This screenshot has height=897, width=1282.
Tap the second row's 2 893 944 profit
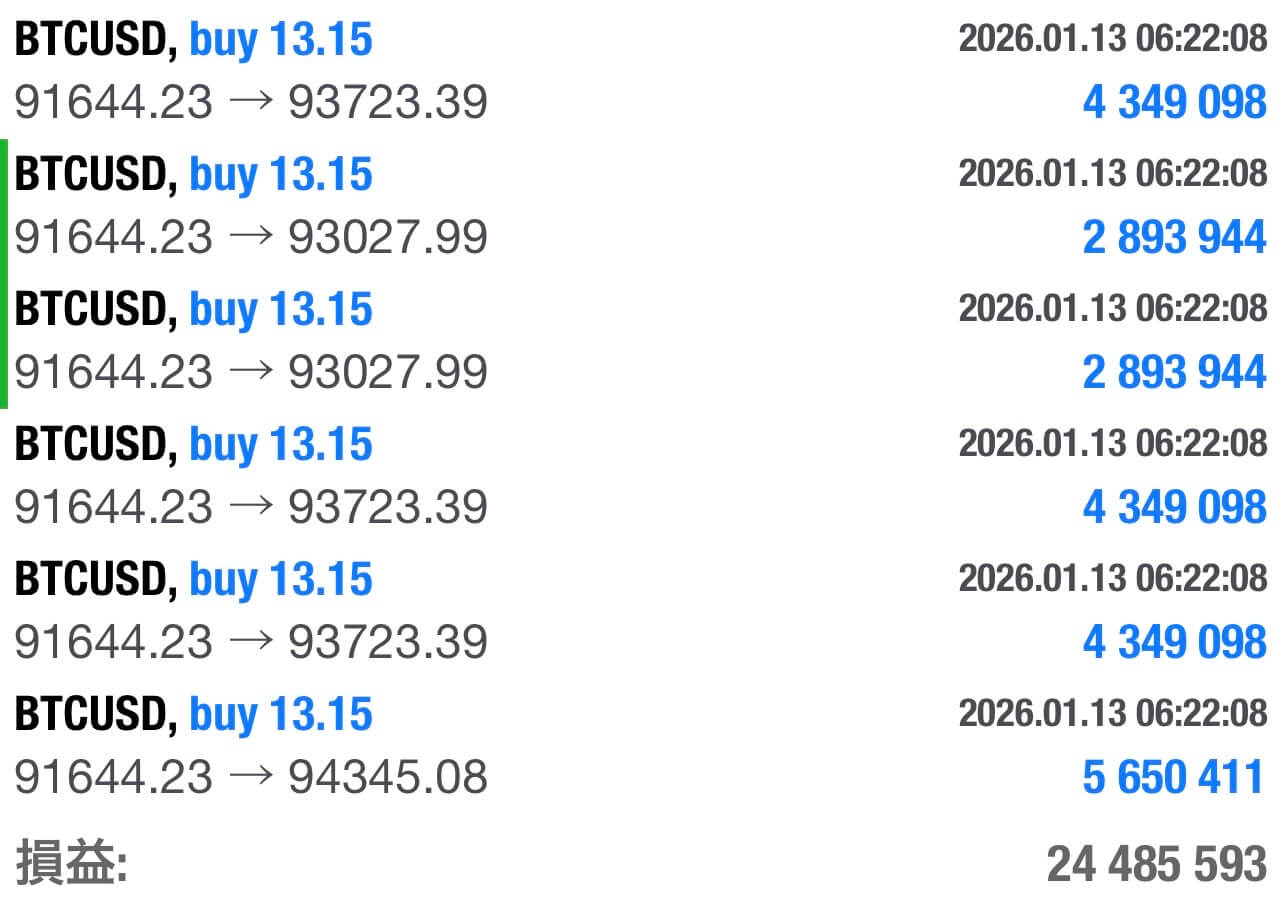pyautogui.click(x=1174, y=237)
